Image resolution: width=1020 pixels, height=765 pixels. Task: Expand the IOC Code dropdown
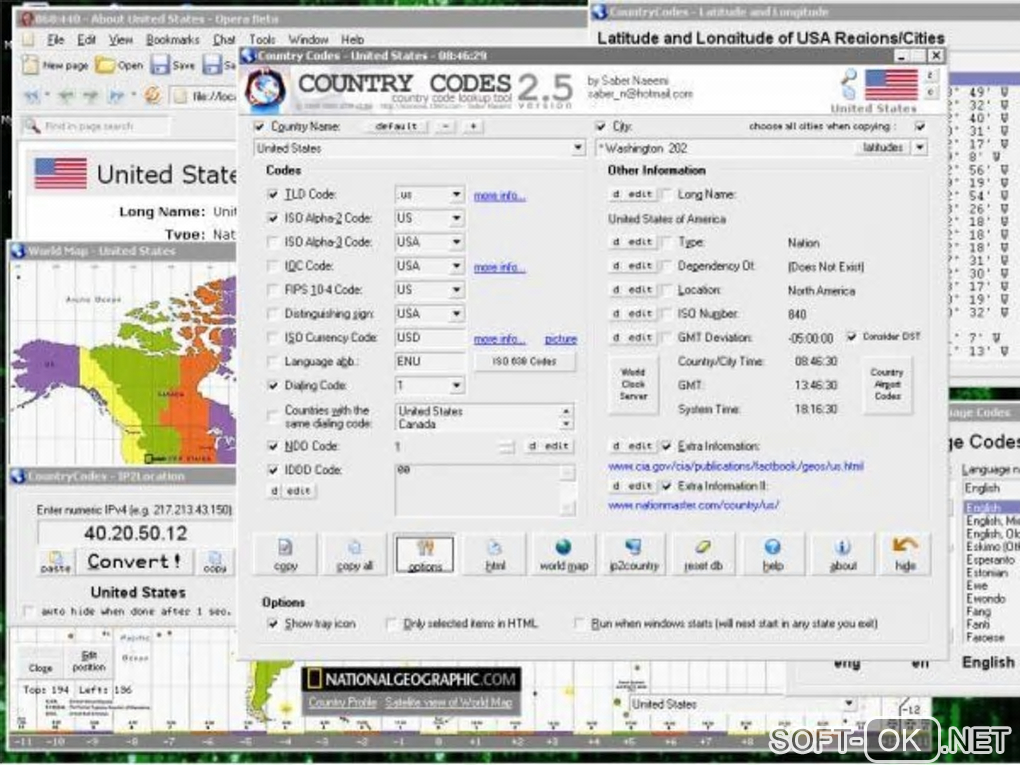coord(457,266)
